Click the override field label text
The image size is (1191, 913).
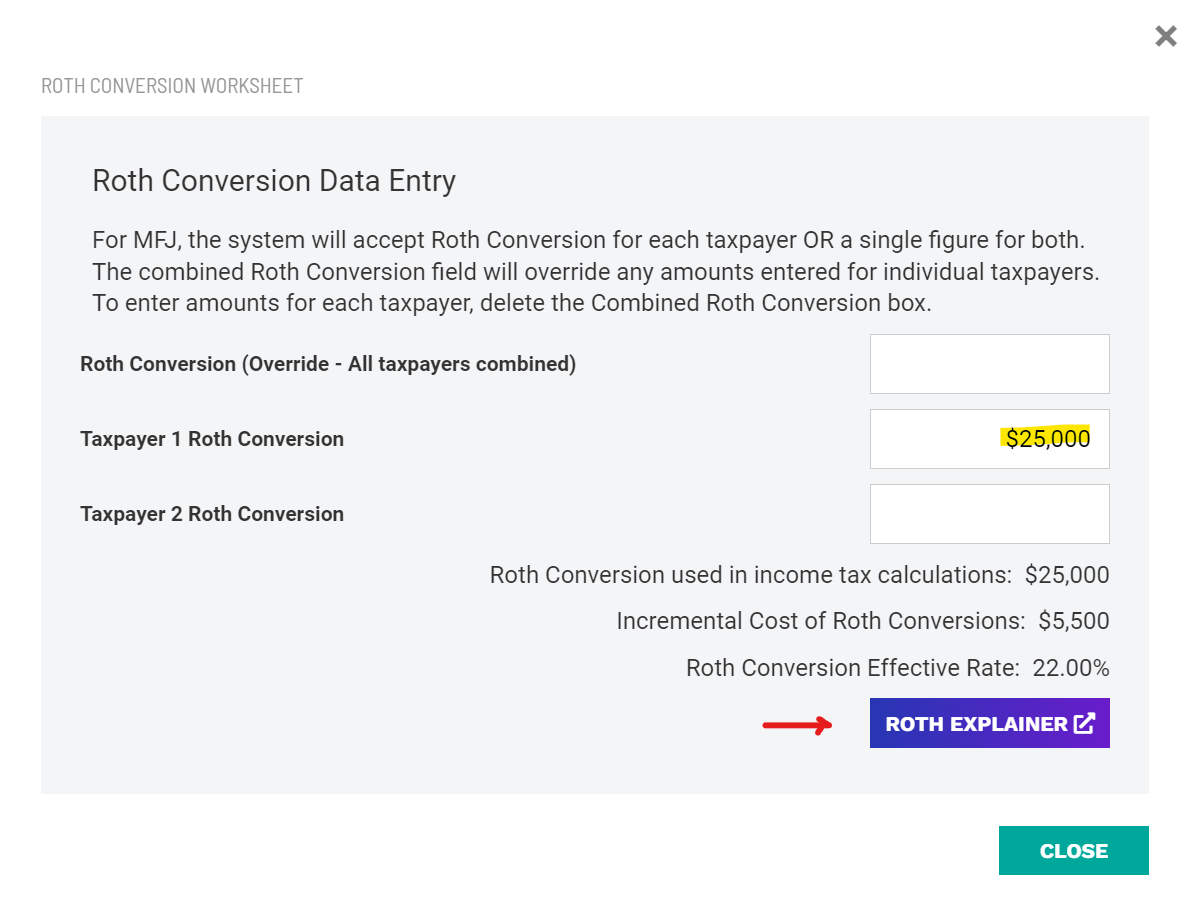328,364
